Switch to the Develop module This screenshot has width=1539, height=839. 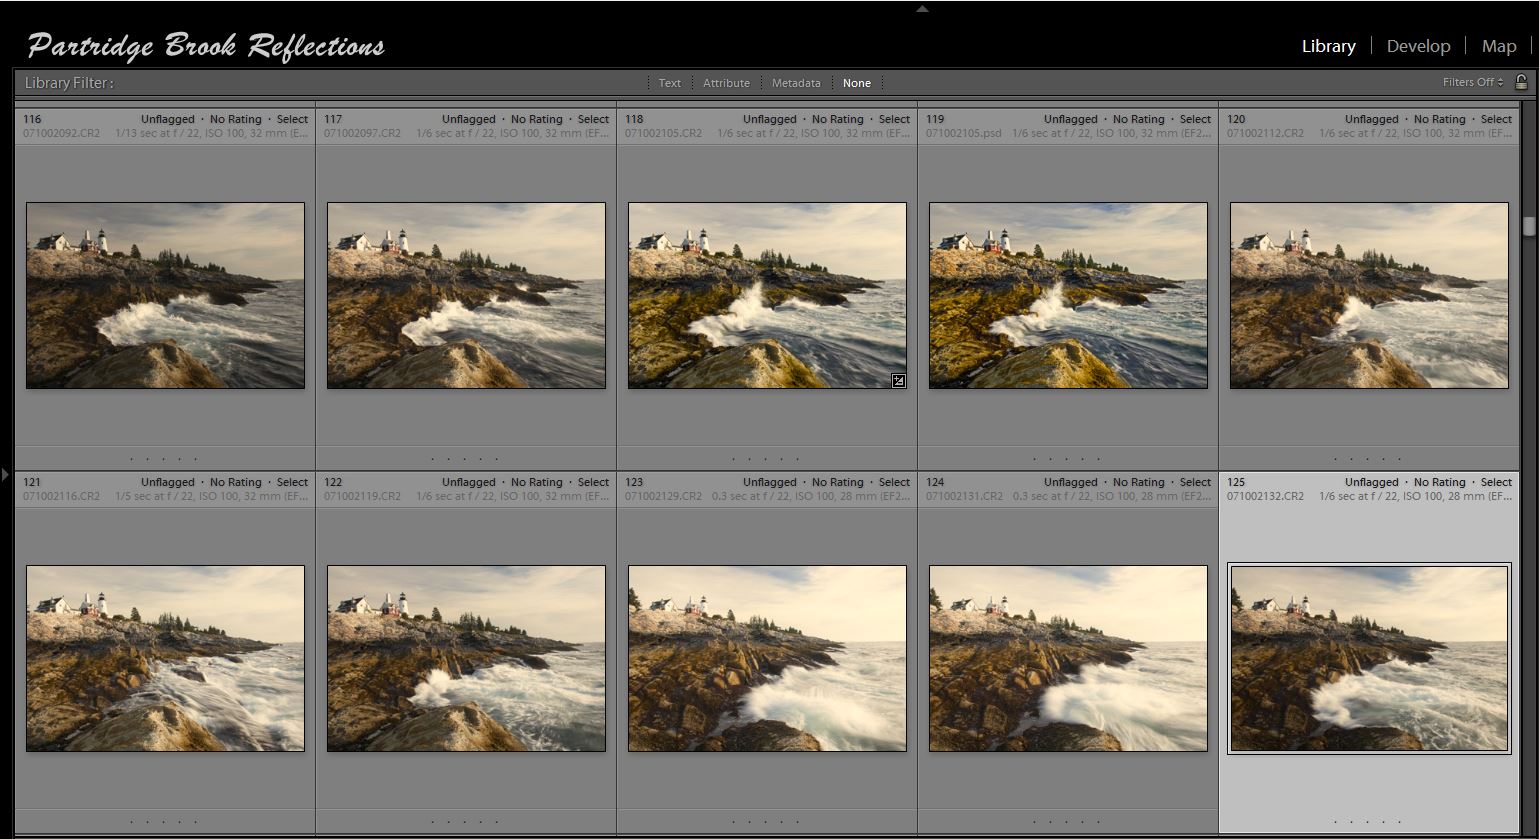(1418, 46)
